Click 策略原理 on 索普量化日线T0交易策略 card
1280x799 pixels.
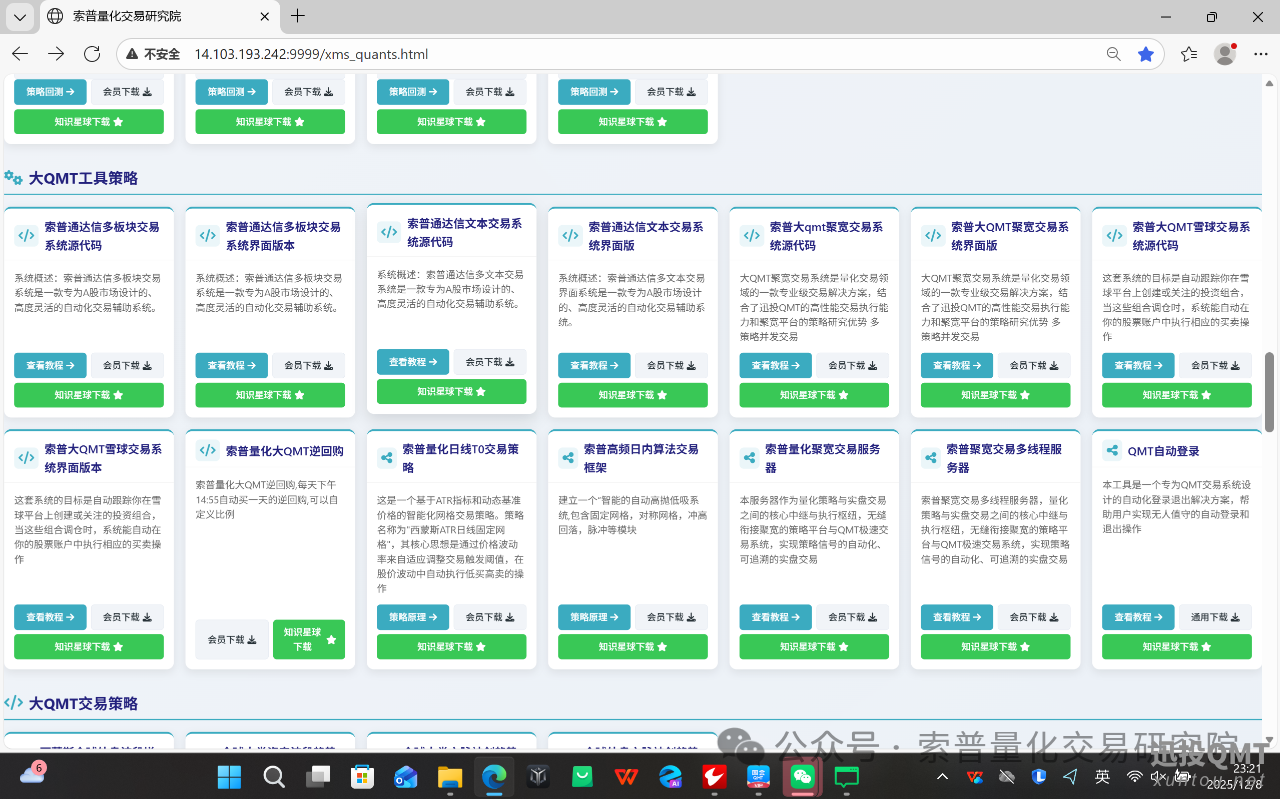(413, 617)
